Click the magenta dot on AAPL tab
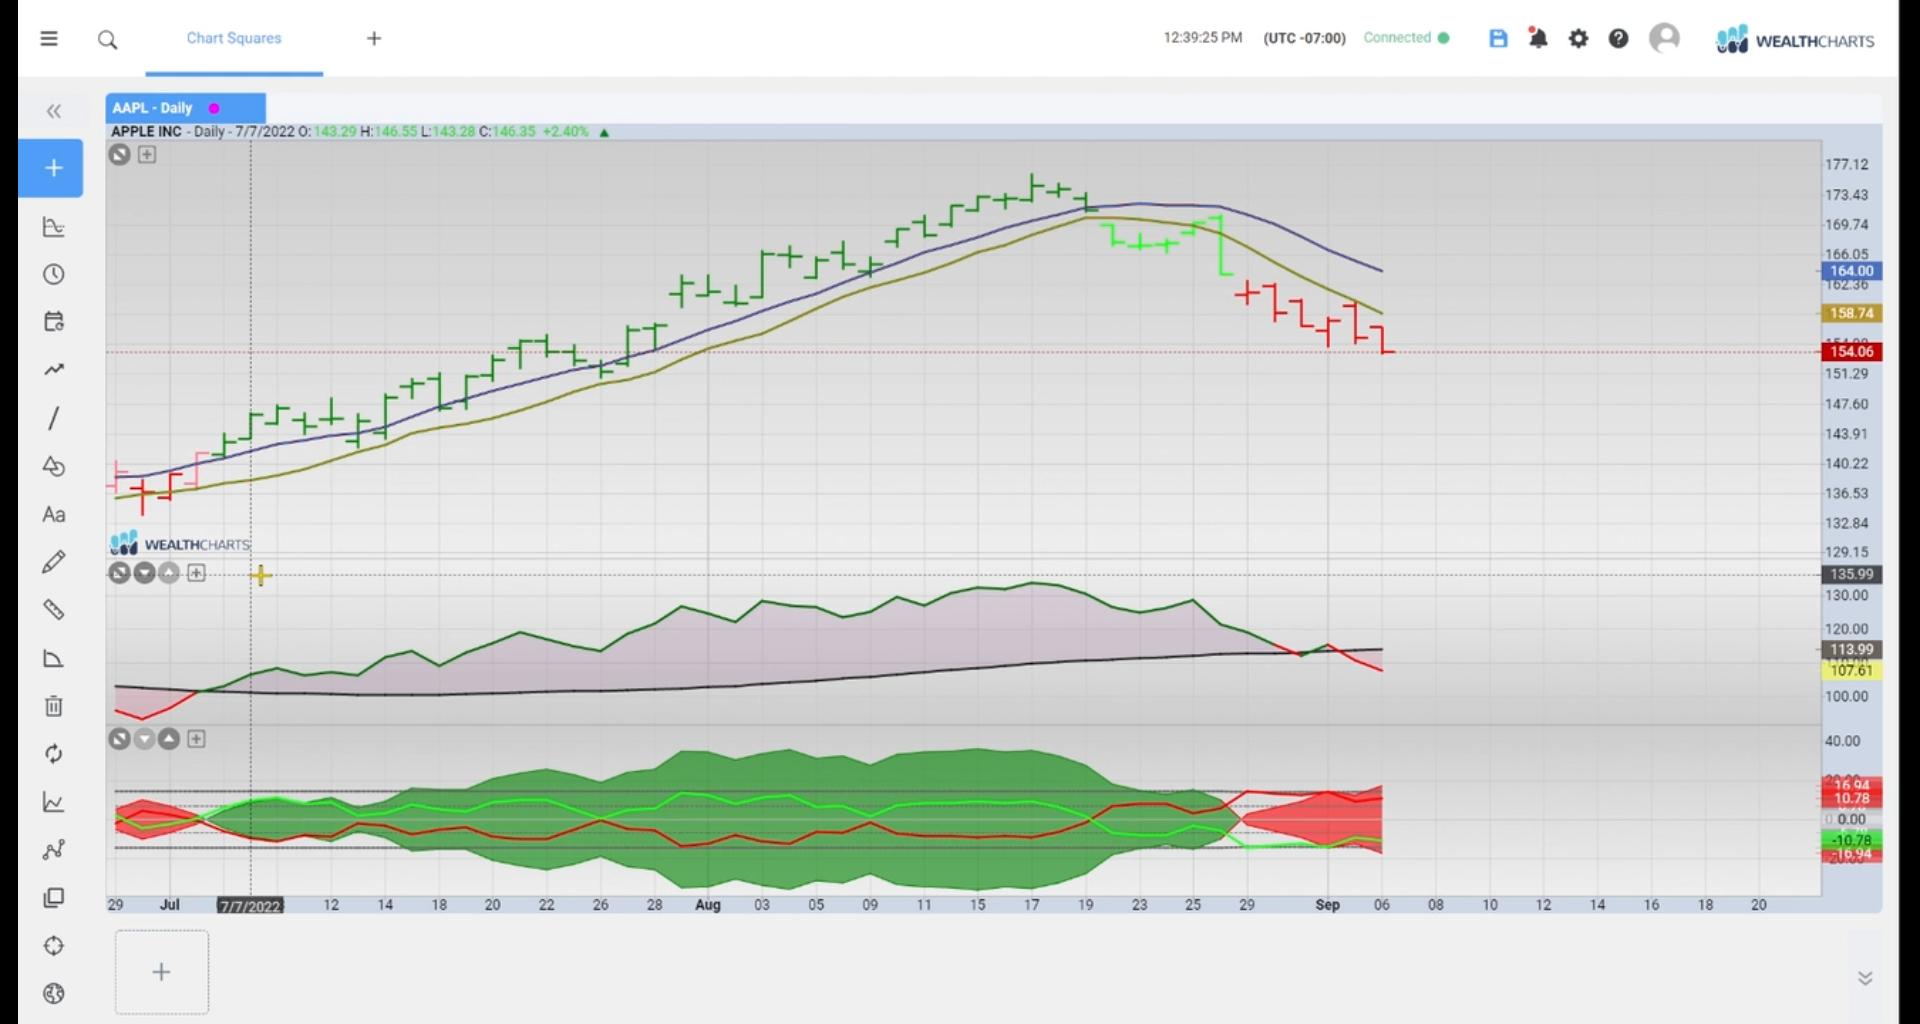 (x=214, y=108)
